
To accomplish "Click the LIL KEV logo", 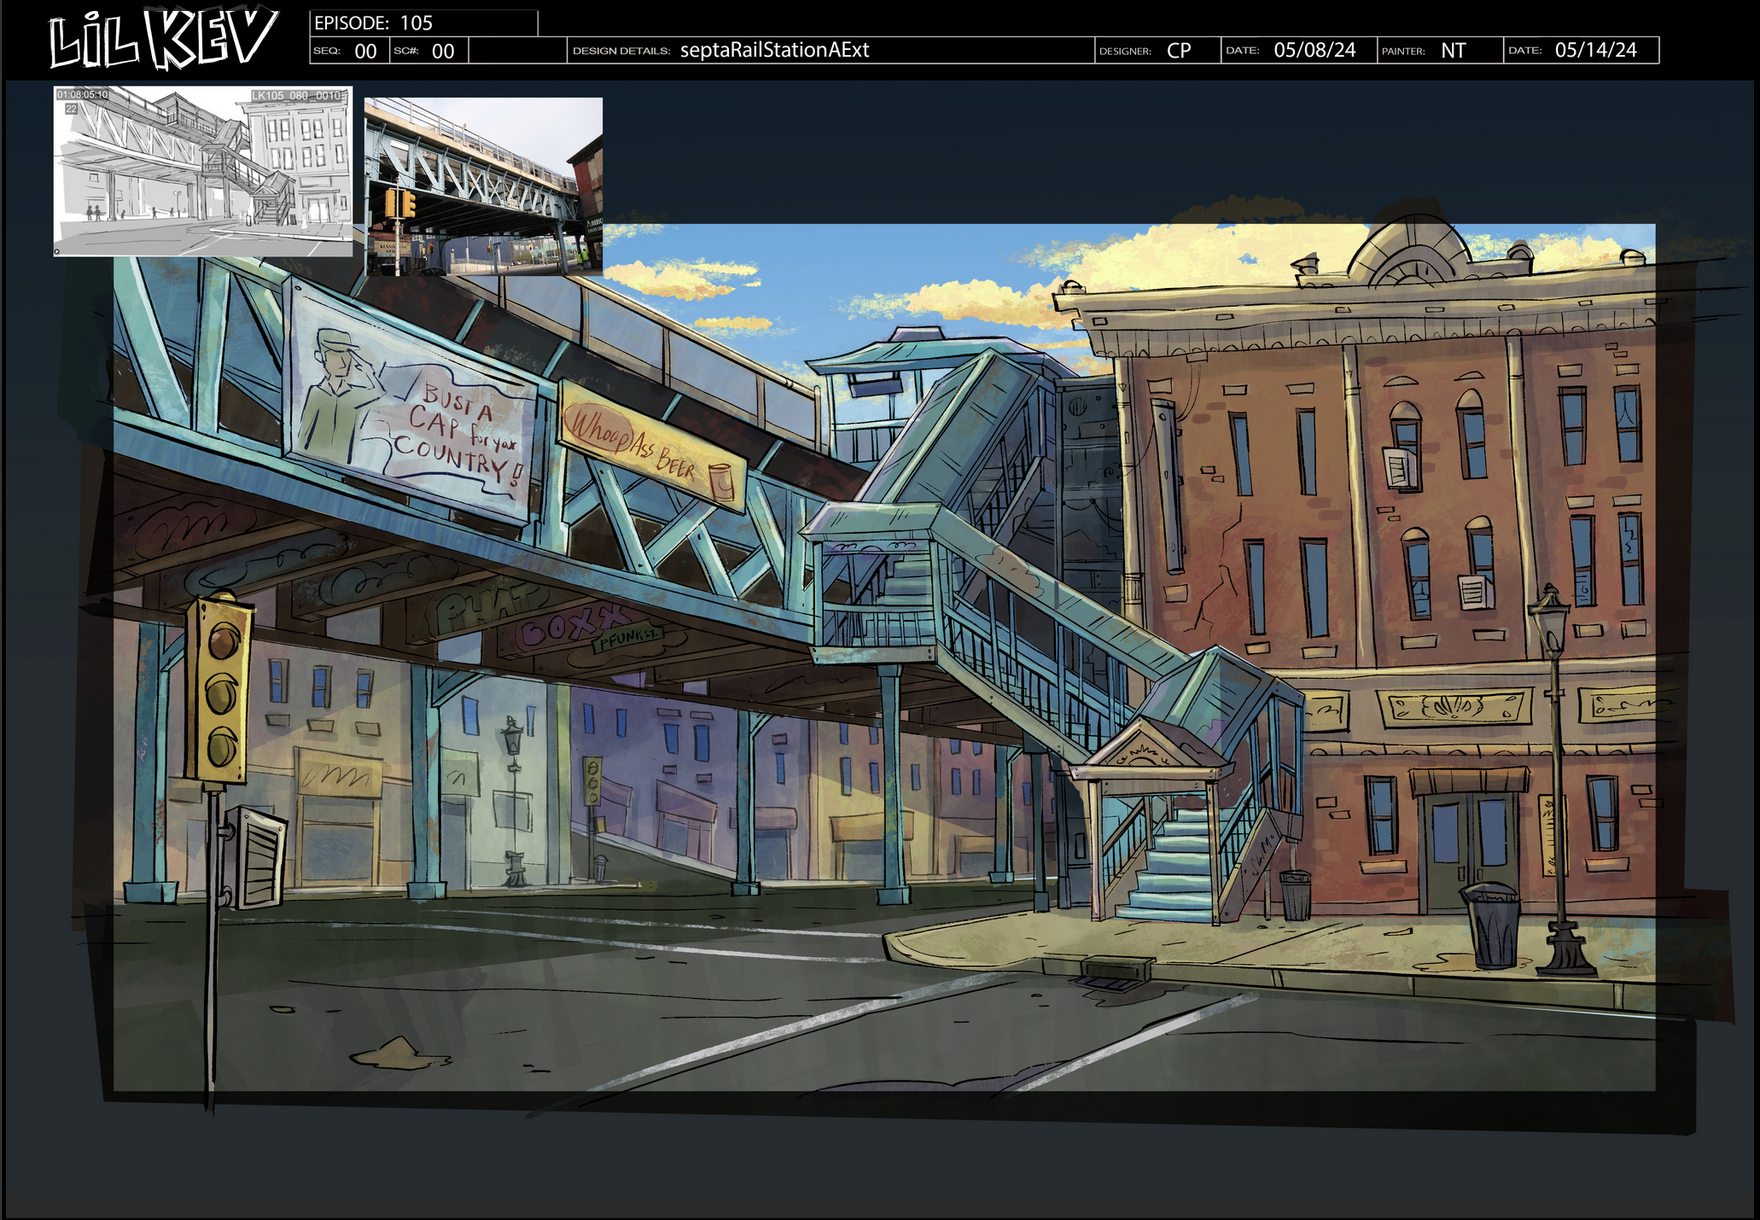I will (163, 40).
